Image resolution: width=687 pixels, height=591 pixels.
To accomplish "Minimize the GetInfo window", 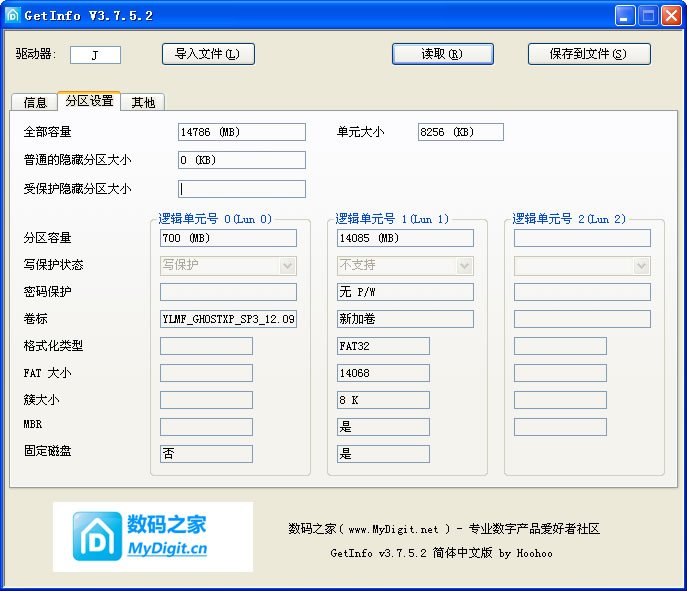I will pyautogui.click(x=625, y=15).
